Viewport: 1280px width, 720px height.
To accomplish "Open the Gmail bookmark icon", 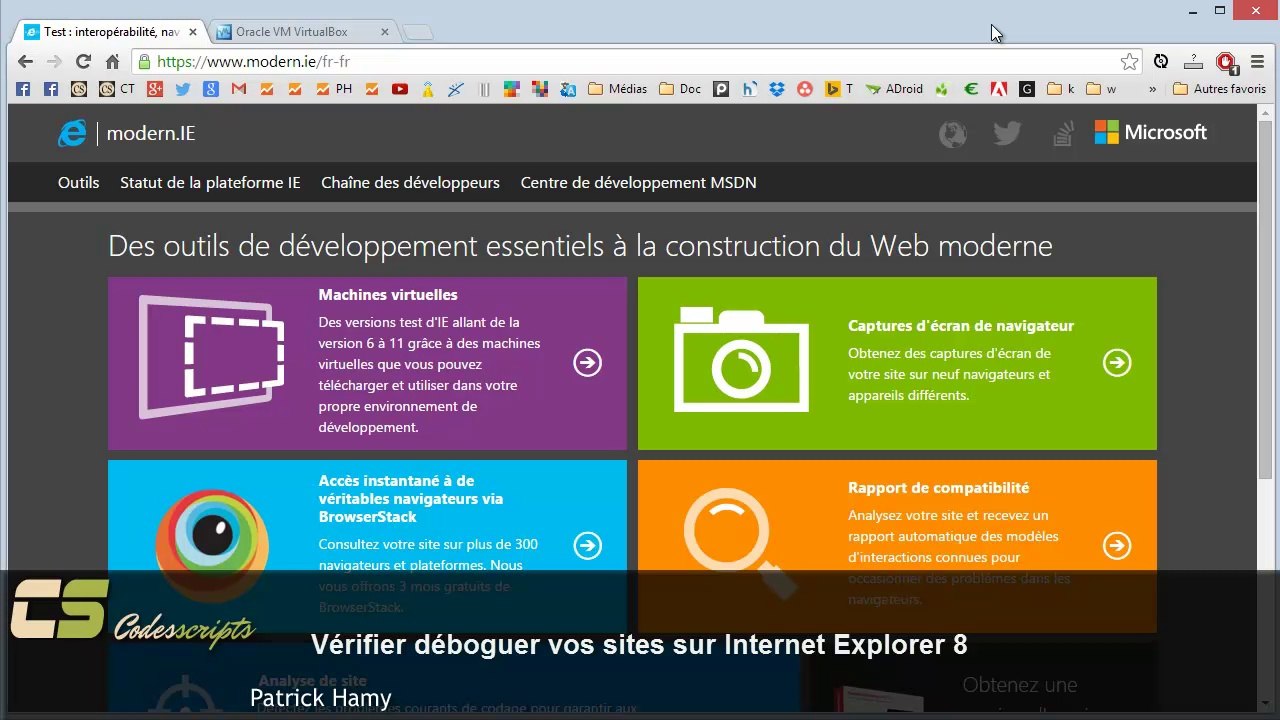I will (x=238, y=89).
